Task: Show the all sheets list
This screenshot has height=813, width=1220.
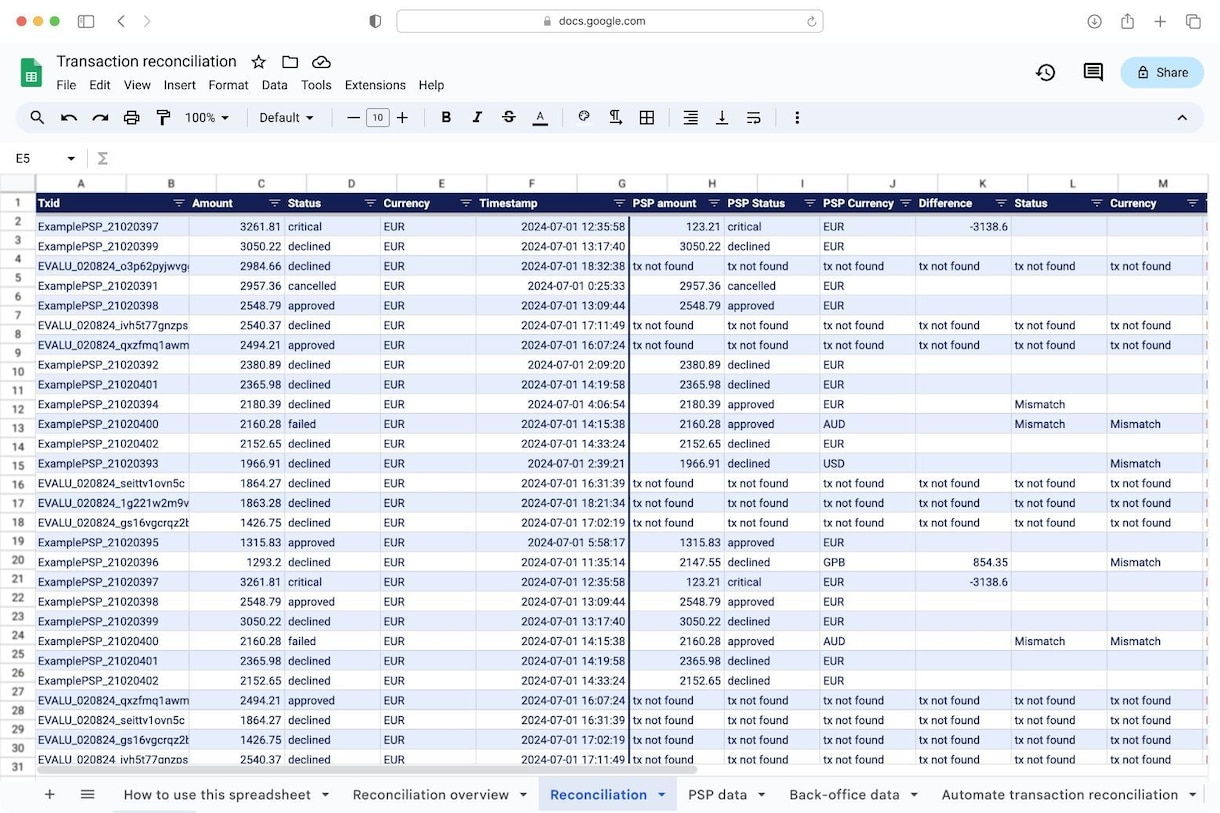Action: 87,795
